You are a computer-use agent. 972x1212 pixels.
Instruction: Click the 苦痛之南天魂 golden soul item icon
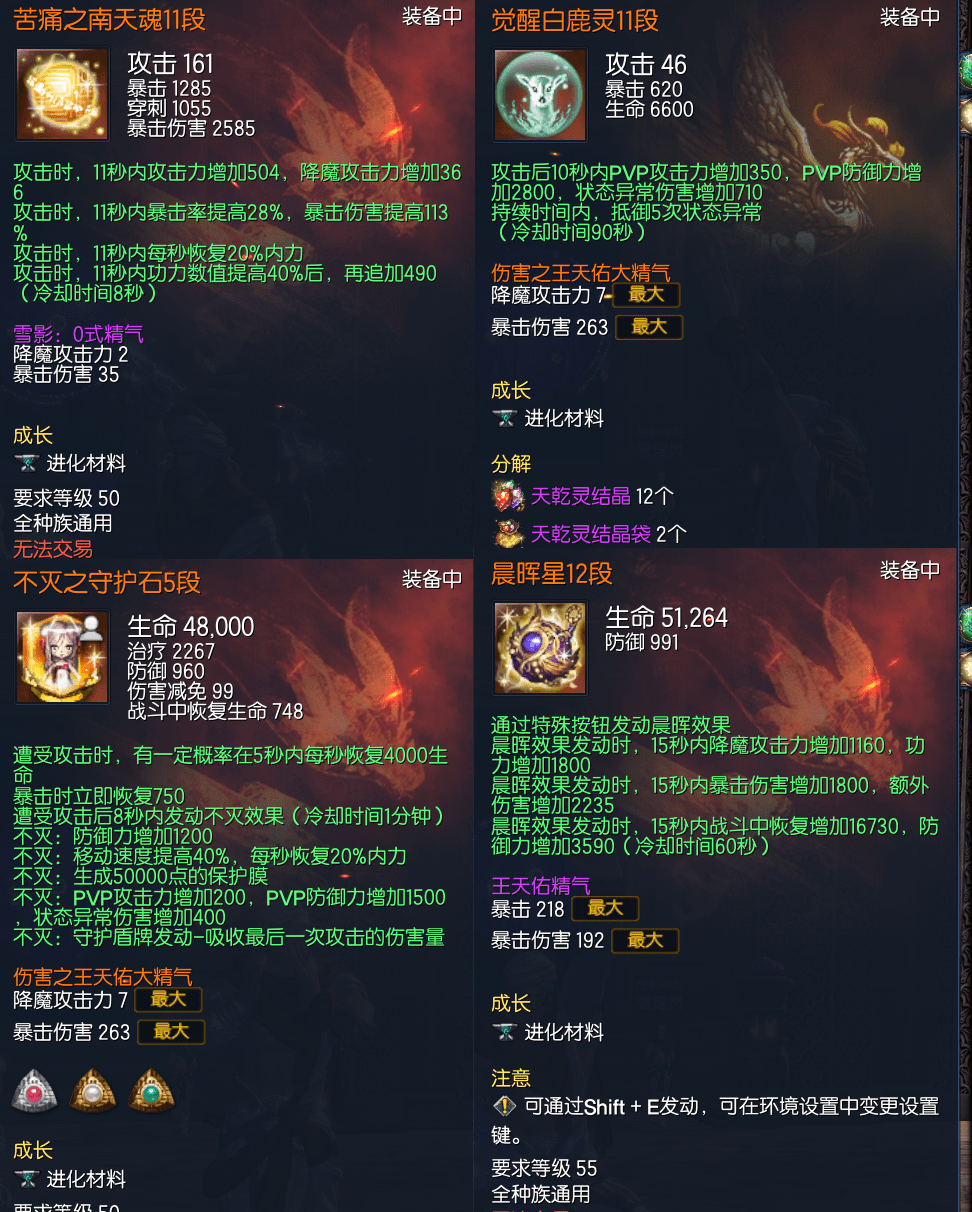coord(63,95)
